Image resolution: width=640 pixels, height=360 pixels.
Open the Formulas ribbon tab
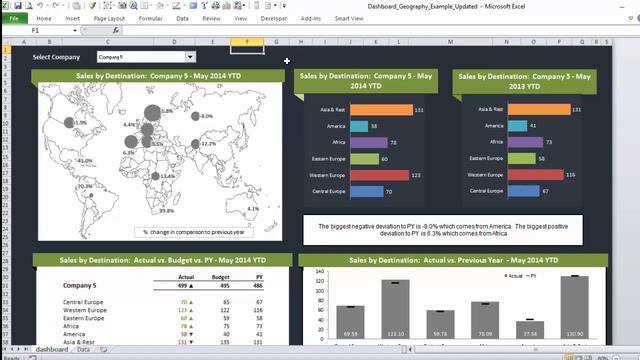coord(151,18)
